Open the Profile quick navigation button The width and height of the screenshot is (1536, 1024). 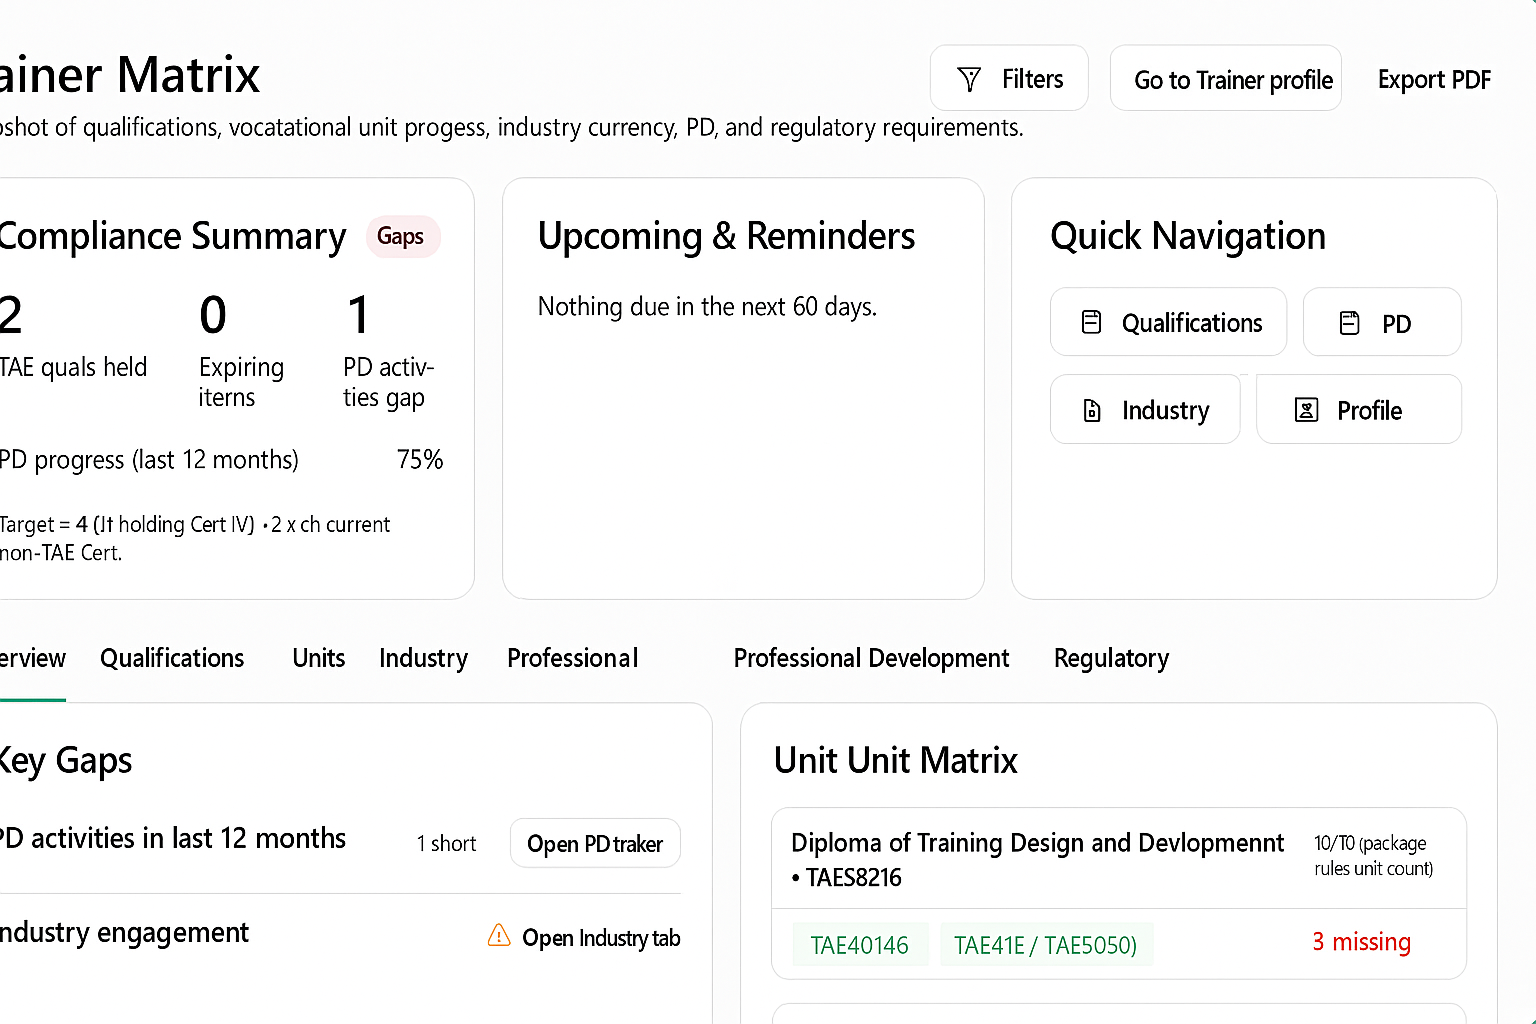click(1359, 409)
